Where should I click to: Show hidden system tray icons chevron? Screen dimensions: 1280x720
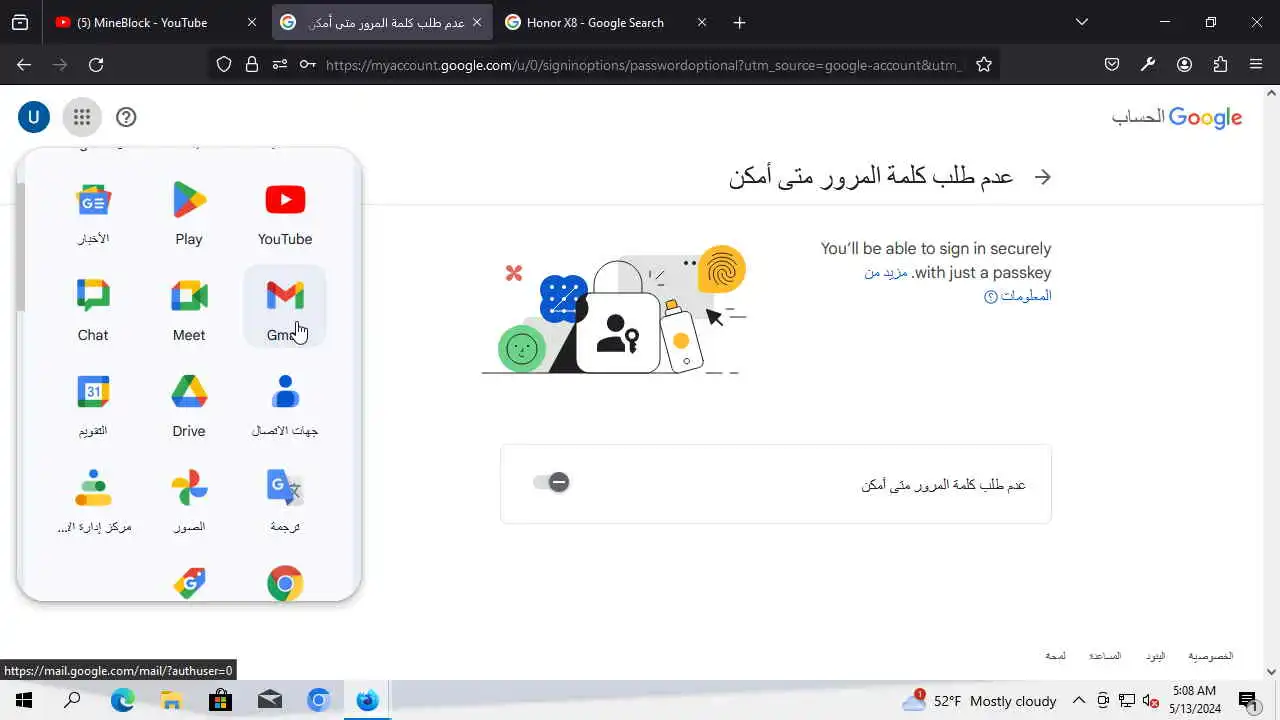pyautogui.click(x=1078, y=701)
